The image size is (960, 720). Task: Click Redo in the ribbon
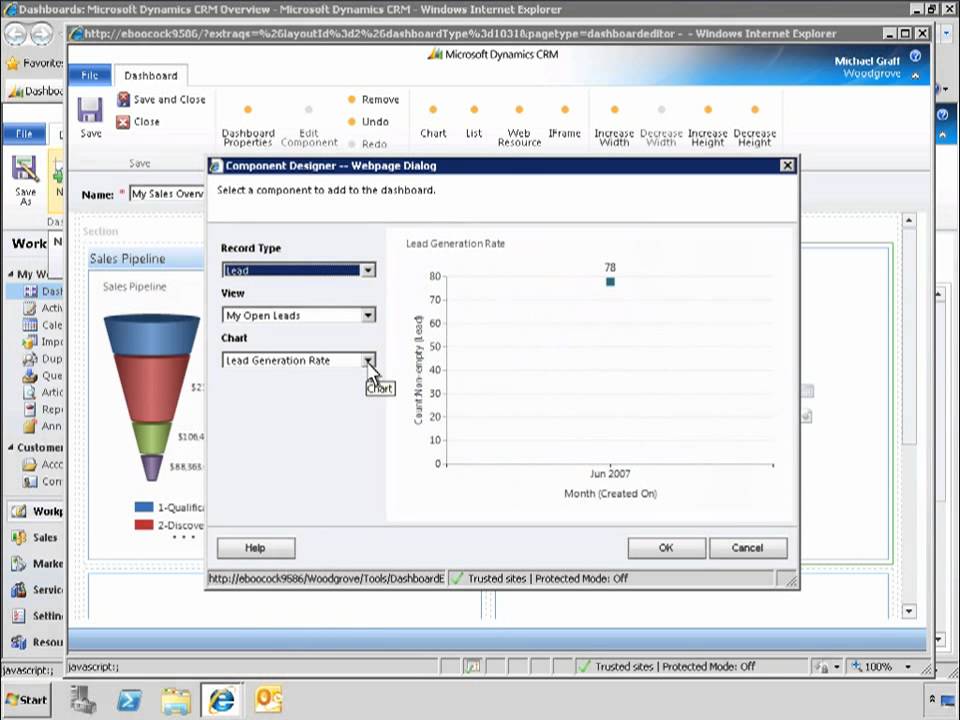click(x=367, y=144)
